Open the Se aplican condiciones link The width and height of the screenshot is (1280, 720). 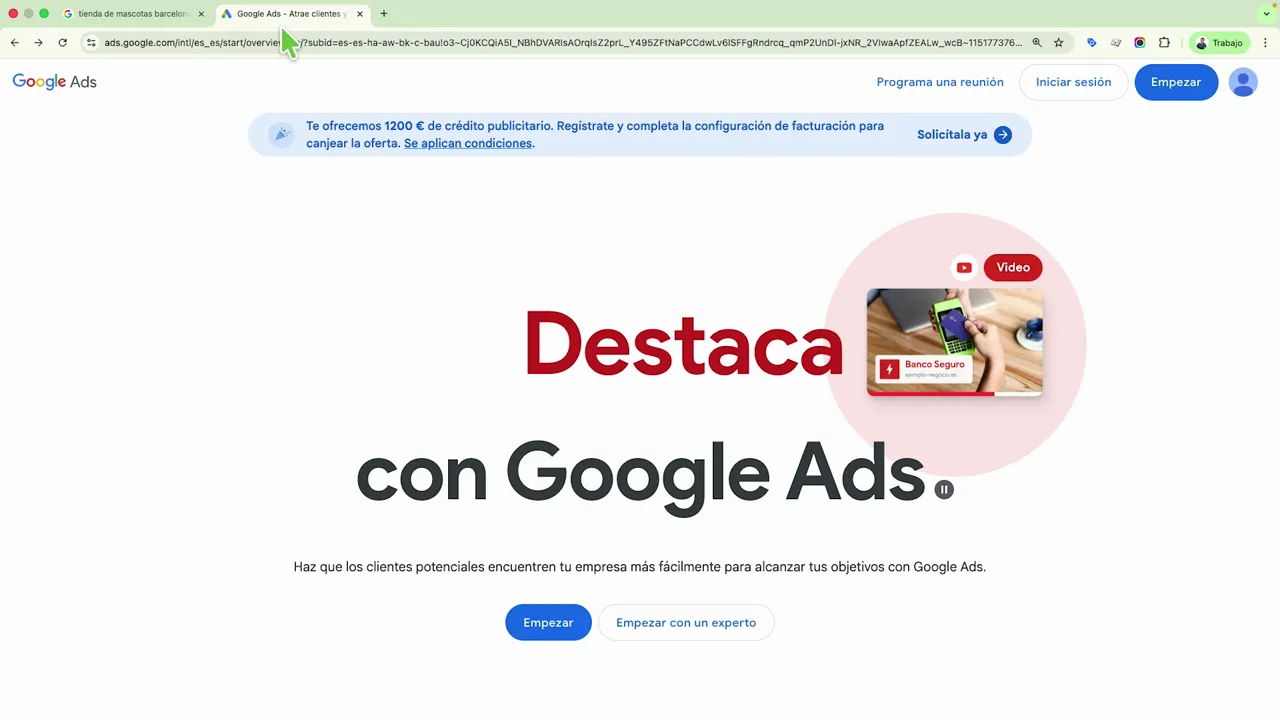(x=468, y=143)
